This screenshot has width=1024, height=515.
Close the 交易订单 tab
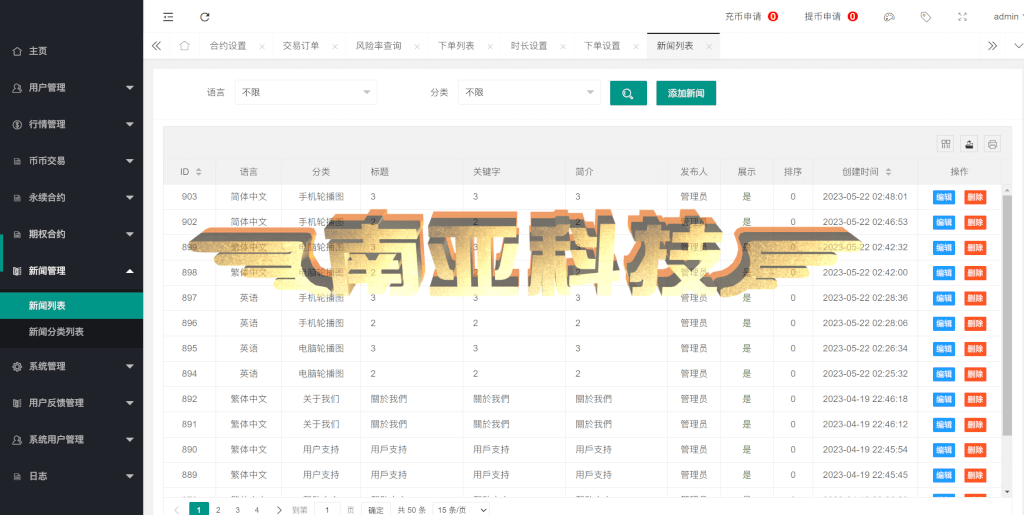click(x=334, y=46)
